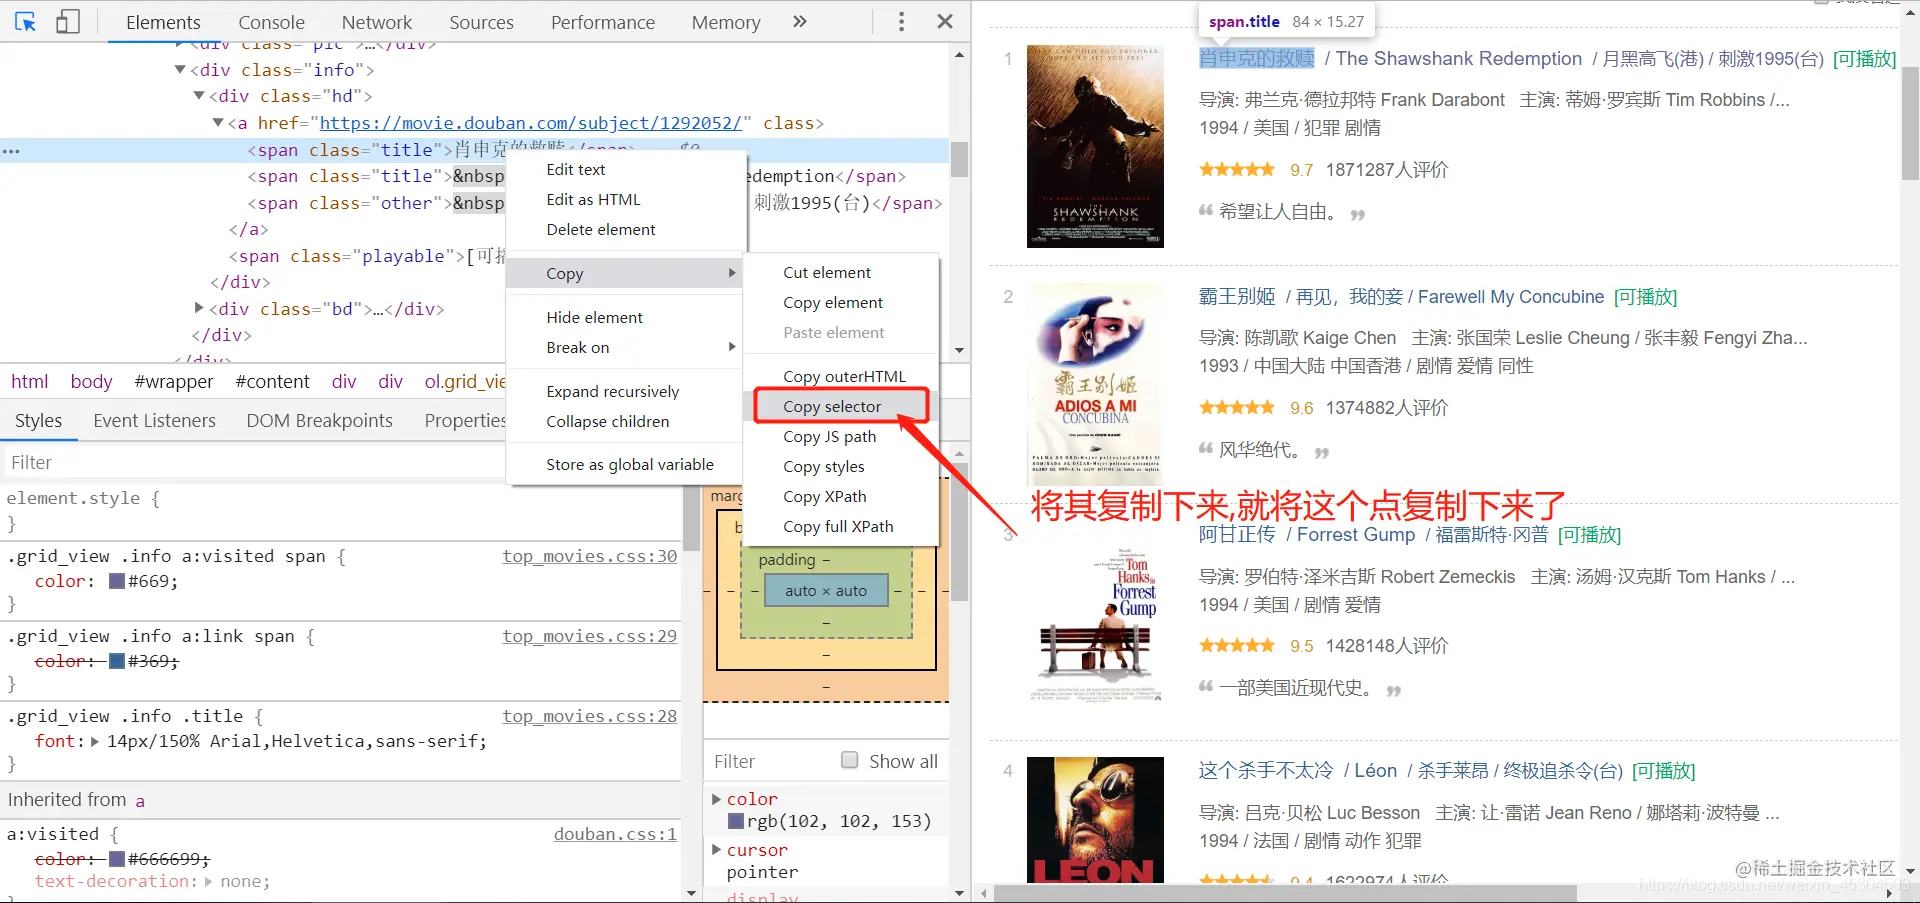
Task: Select the body breadcrumb
Action: click(x=92, y=381)
